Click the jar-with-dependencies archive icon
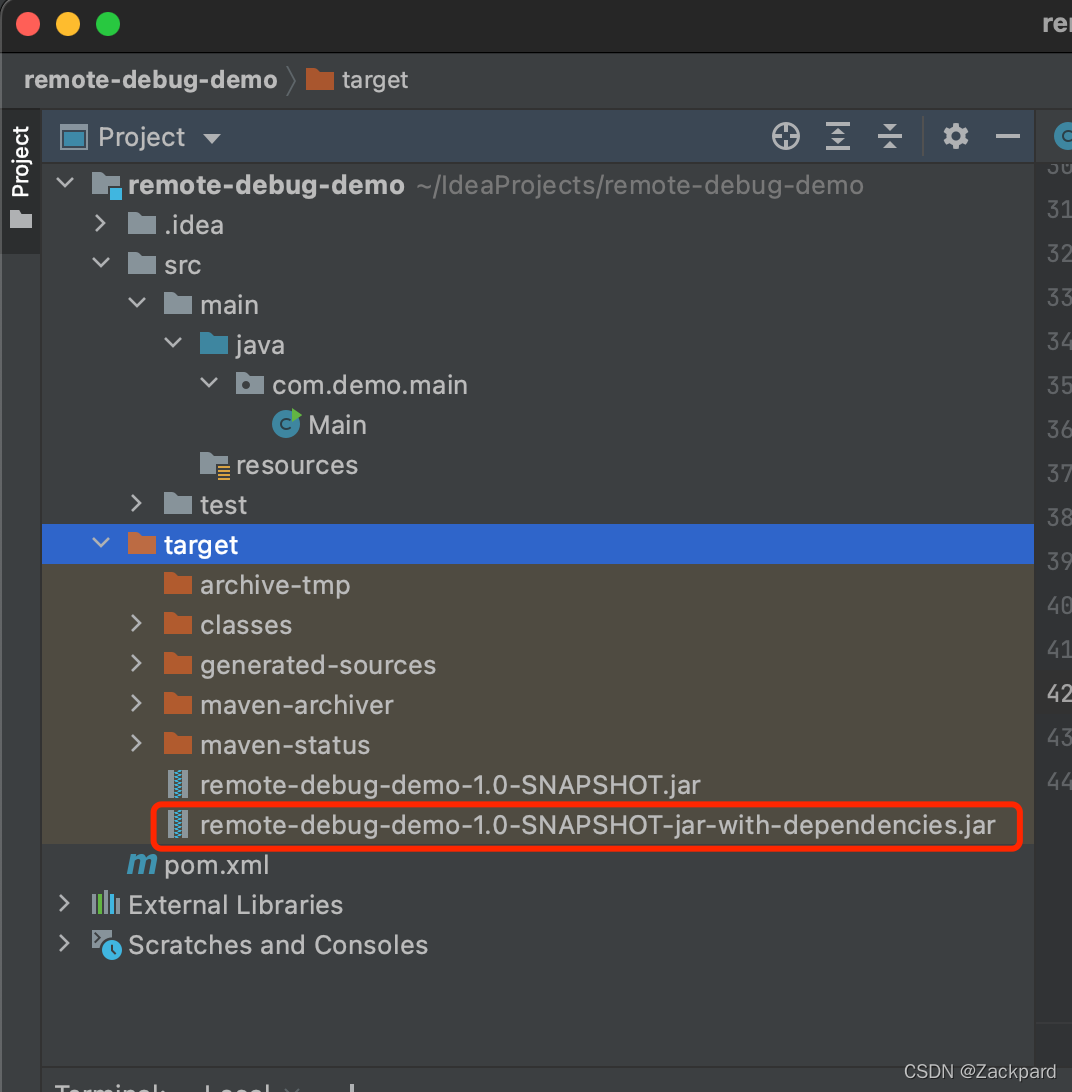 [178, 825]
